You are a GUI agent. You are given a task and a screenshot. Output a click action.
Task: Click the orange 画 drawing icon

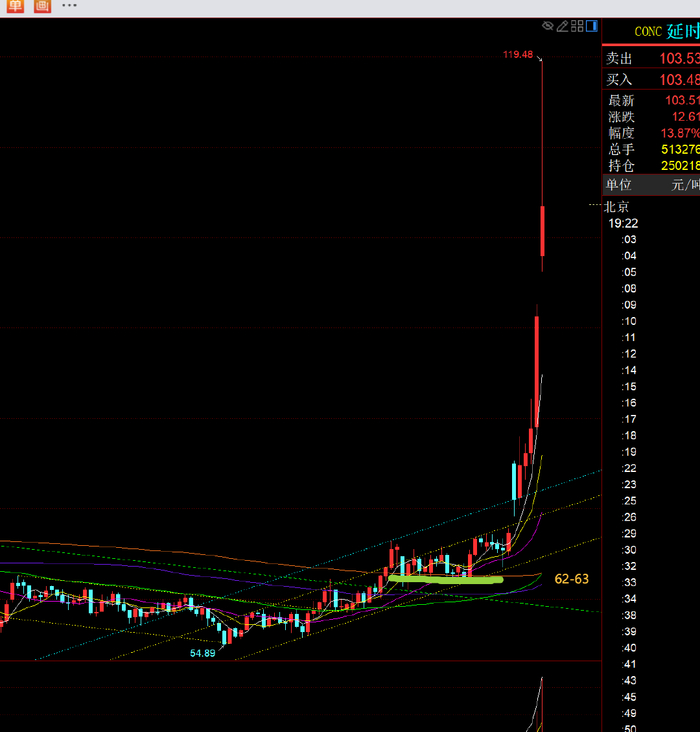pyautogui.click(x=42, y=6)
